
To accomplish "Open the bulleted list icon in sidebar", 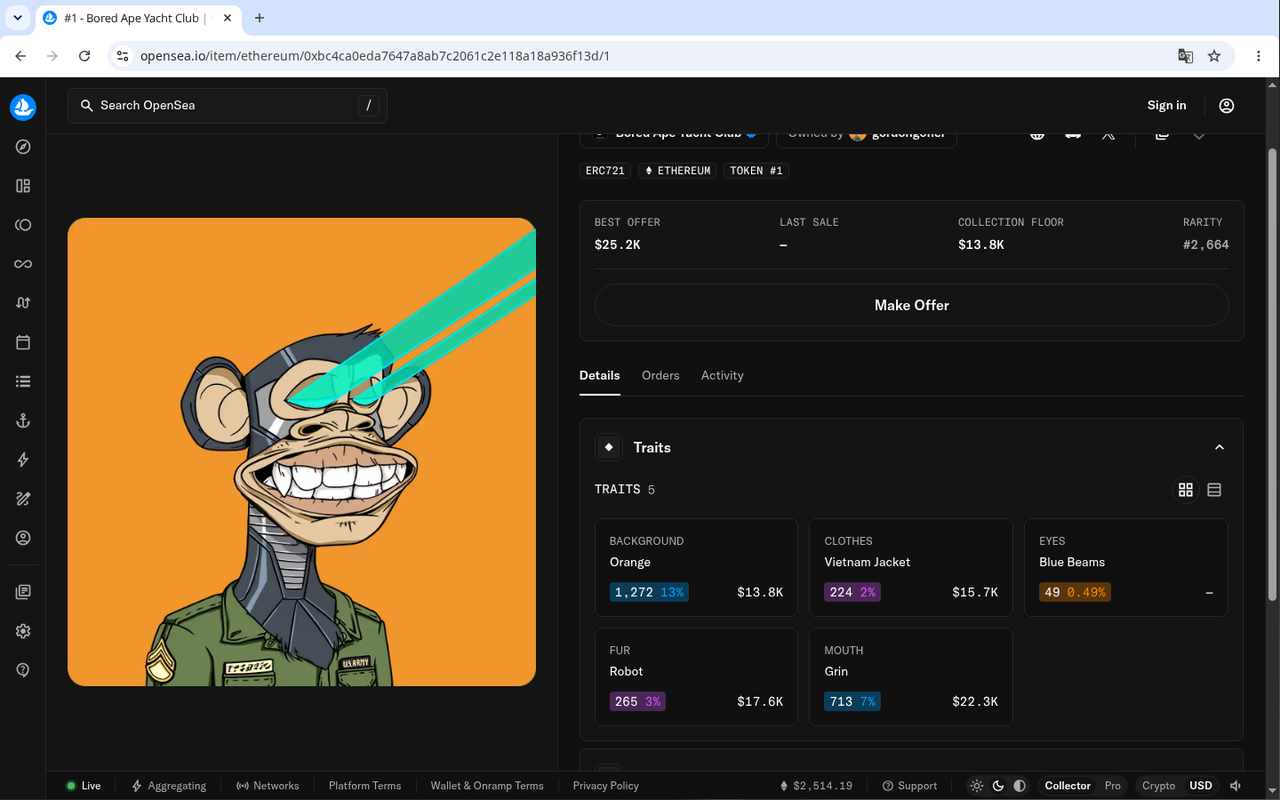I will pos(23,381).
